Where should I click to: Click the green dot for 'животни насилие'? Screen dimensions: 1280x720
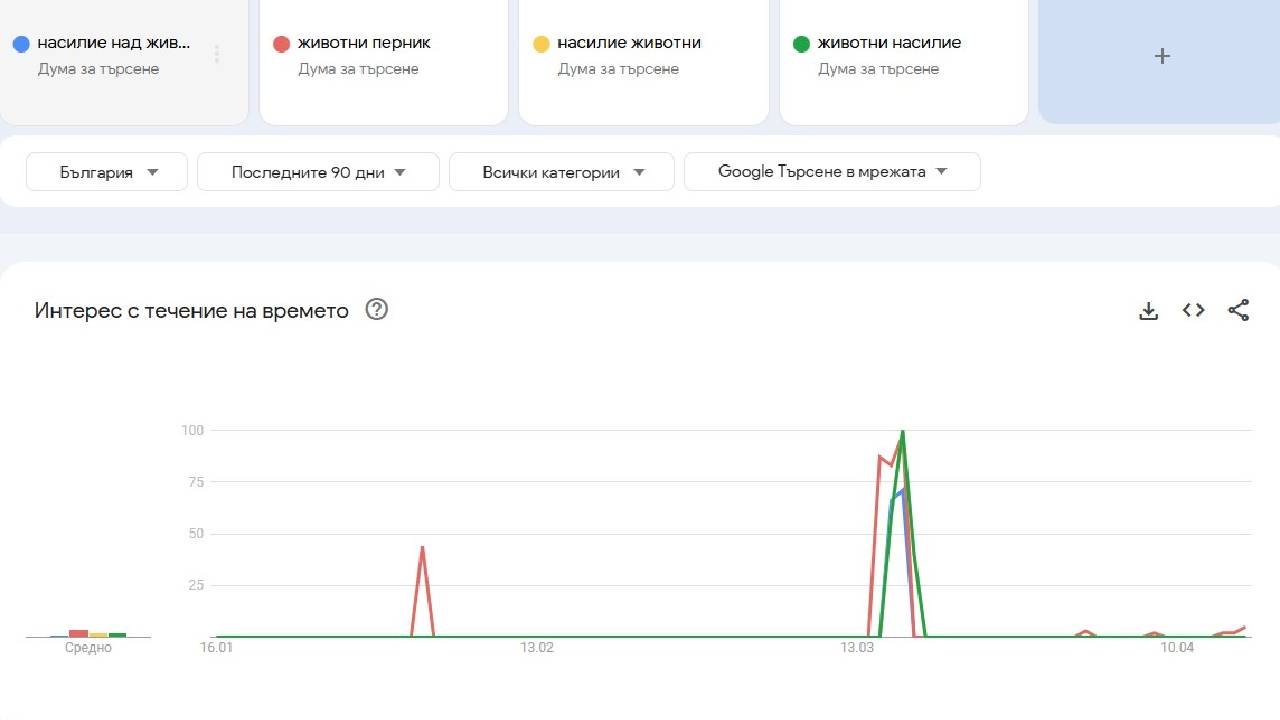tap(802, 43)
